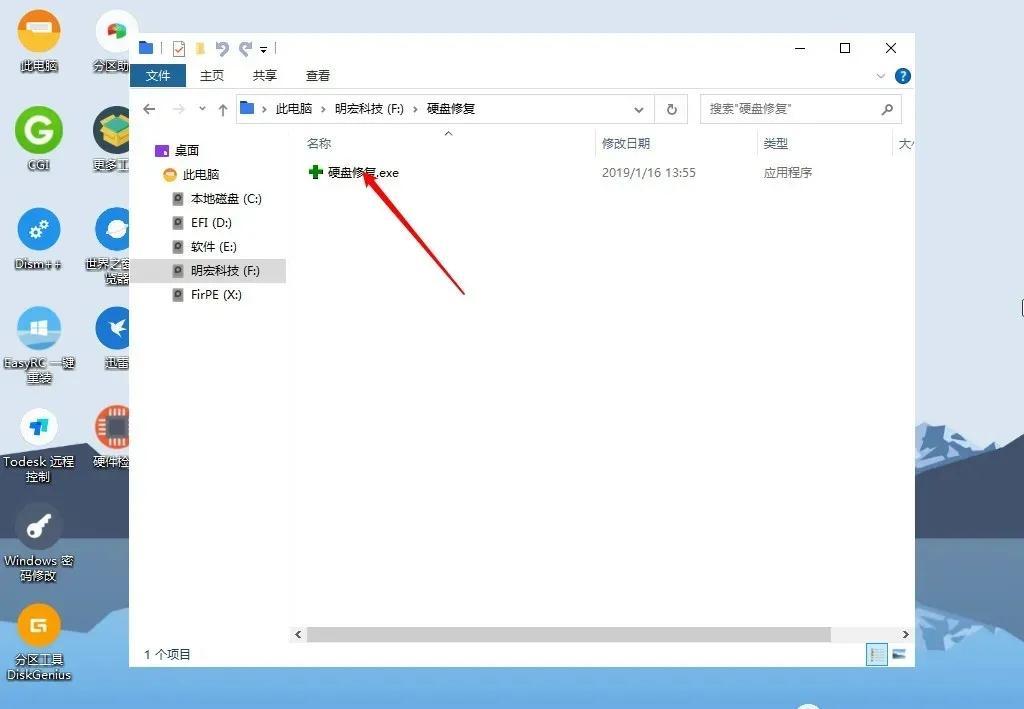
Task: Click 此电脑 in the address breadcrumb
Action: click(293, 109)
